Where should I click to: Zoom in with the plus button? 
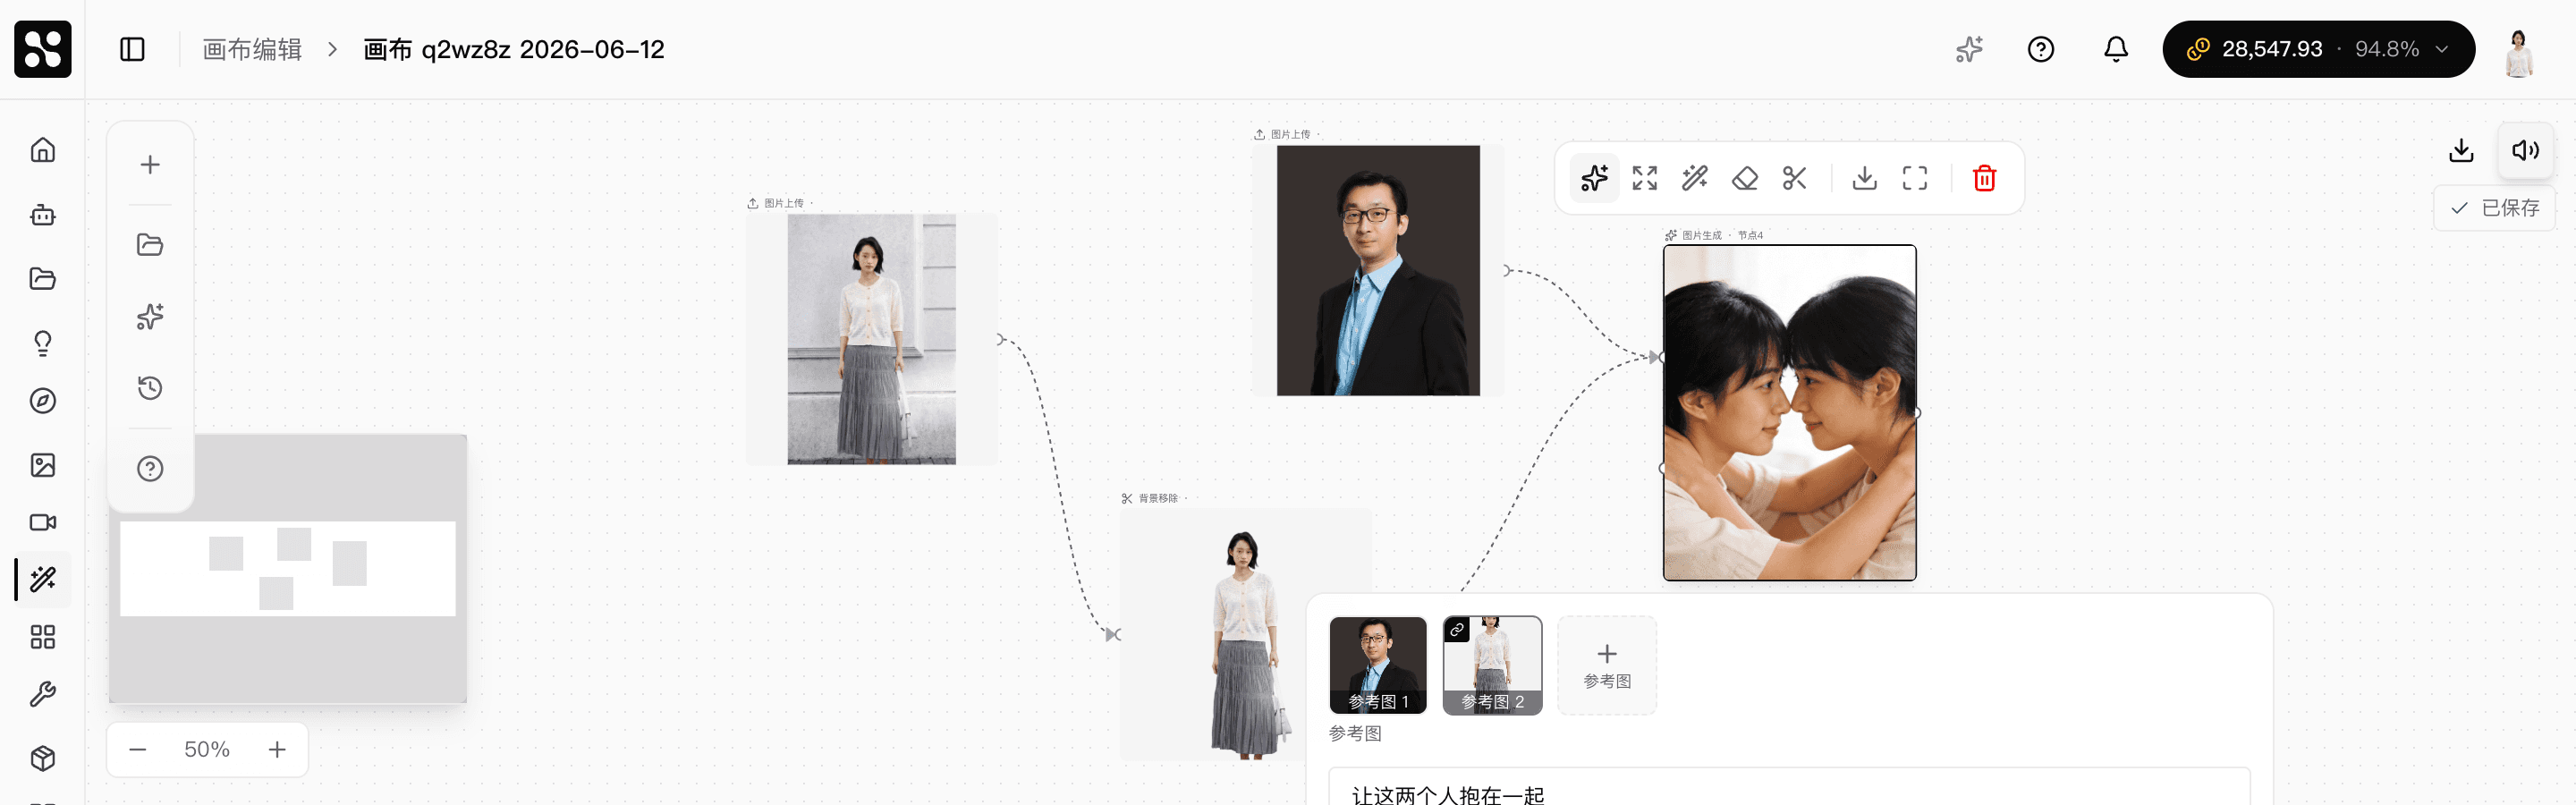point(277,749)
